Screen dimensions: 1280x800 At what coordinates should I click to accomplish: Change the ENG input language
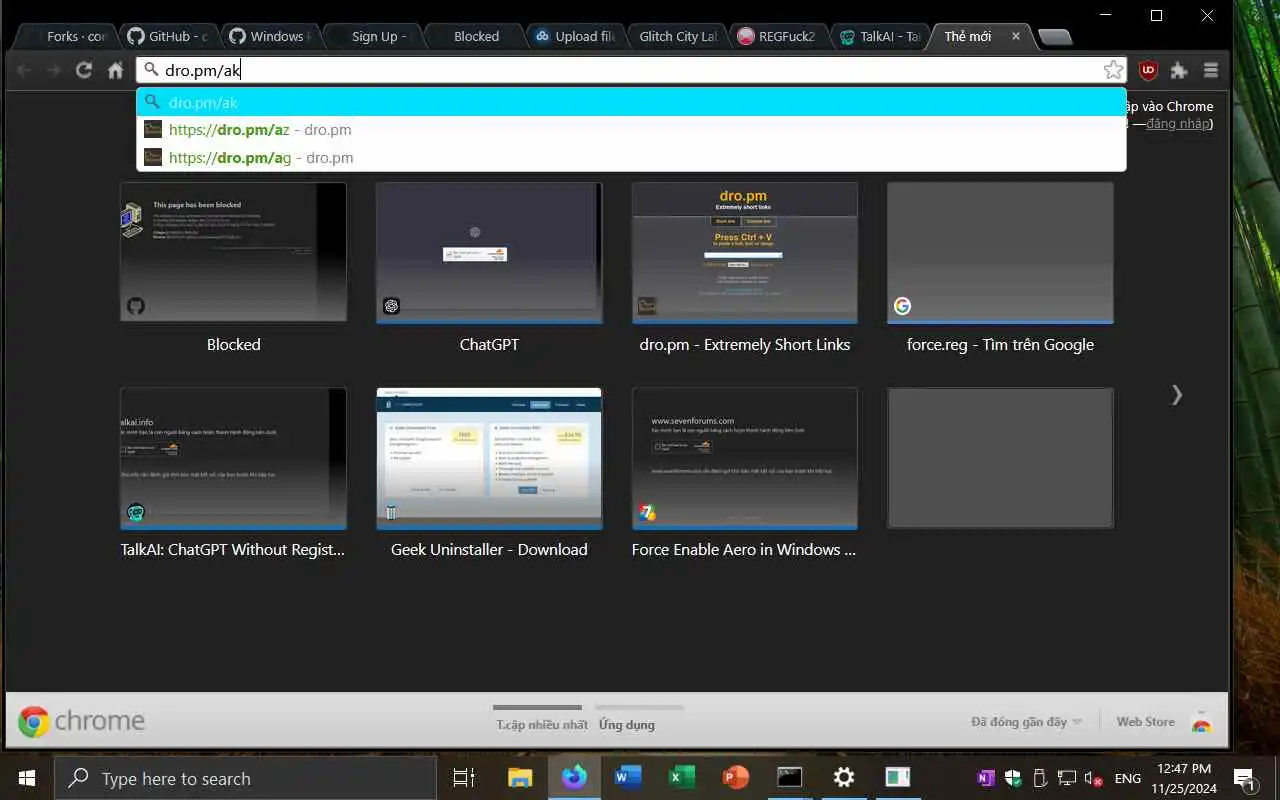click(1128, 778)
